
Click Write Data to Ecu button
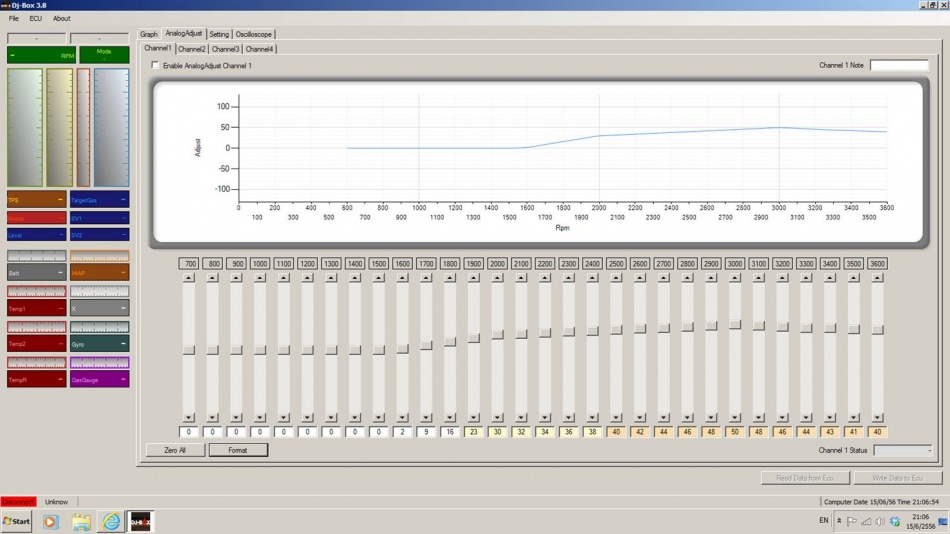pos(898,478)
